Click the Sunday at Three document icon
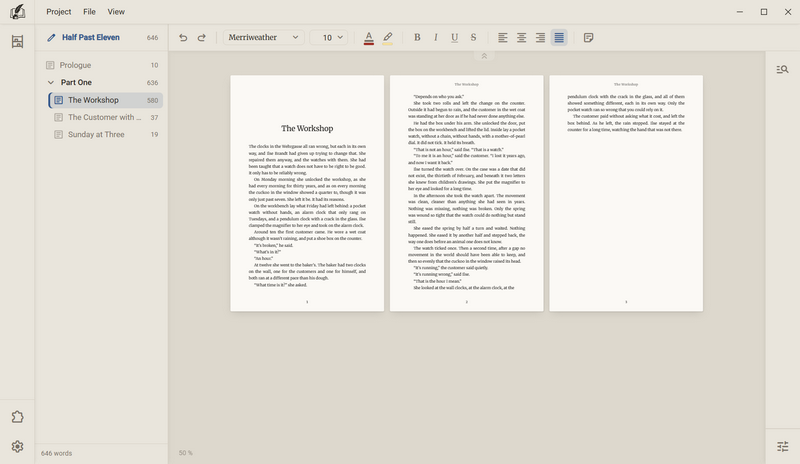The height and width of the screenshot is (464, 800). [59, 134]
